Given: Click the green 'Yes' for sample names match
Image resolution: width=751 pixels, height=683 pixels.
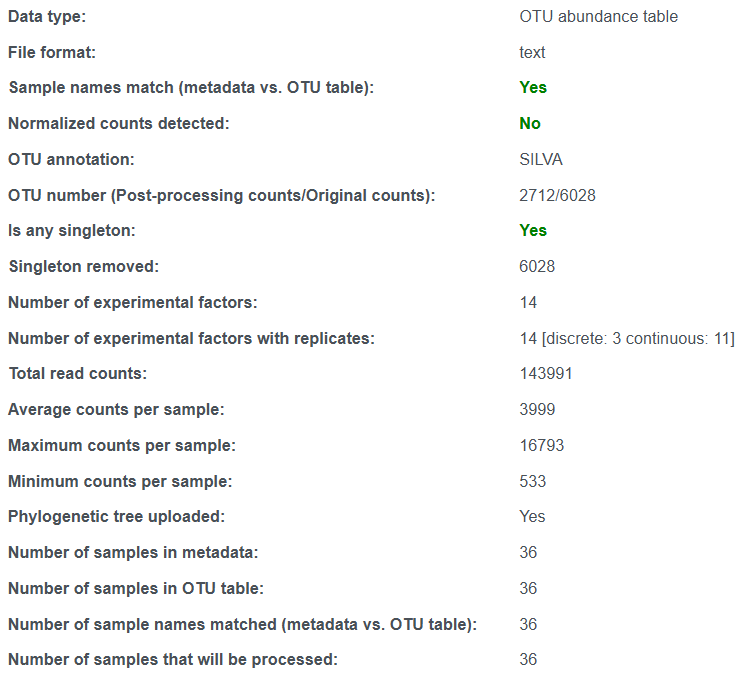Looking at the screenshot, I should click(533, 88).
